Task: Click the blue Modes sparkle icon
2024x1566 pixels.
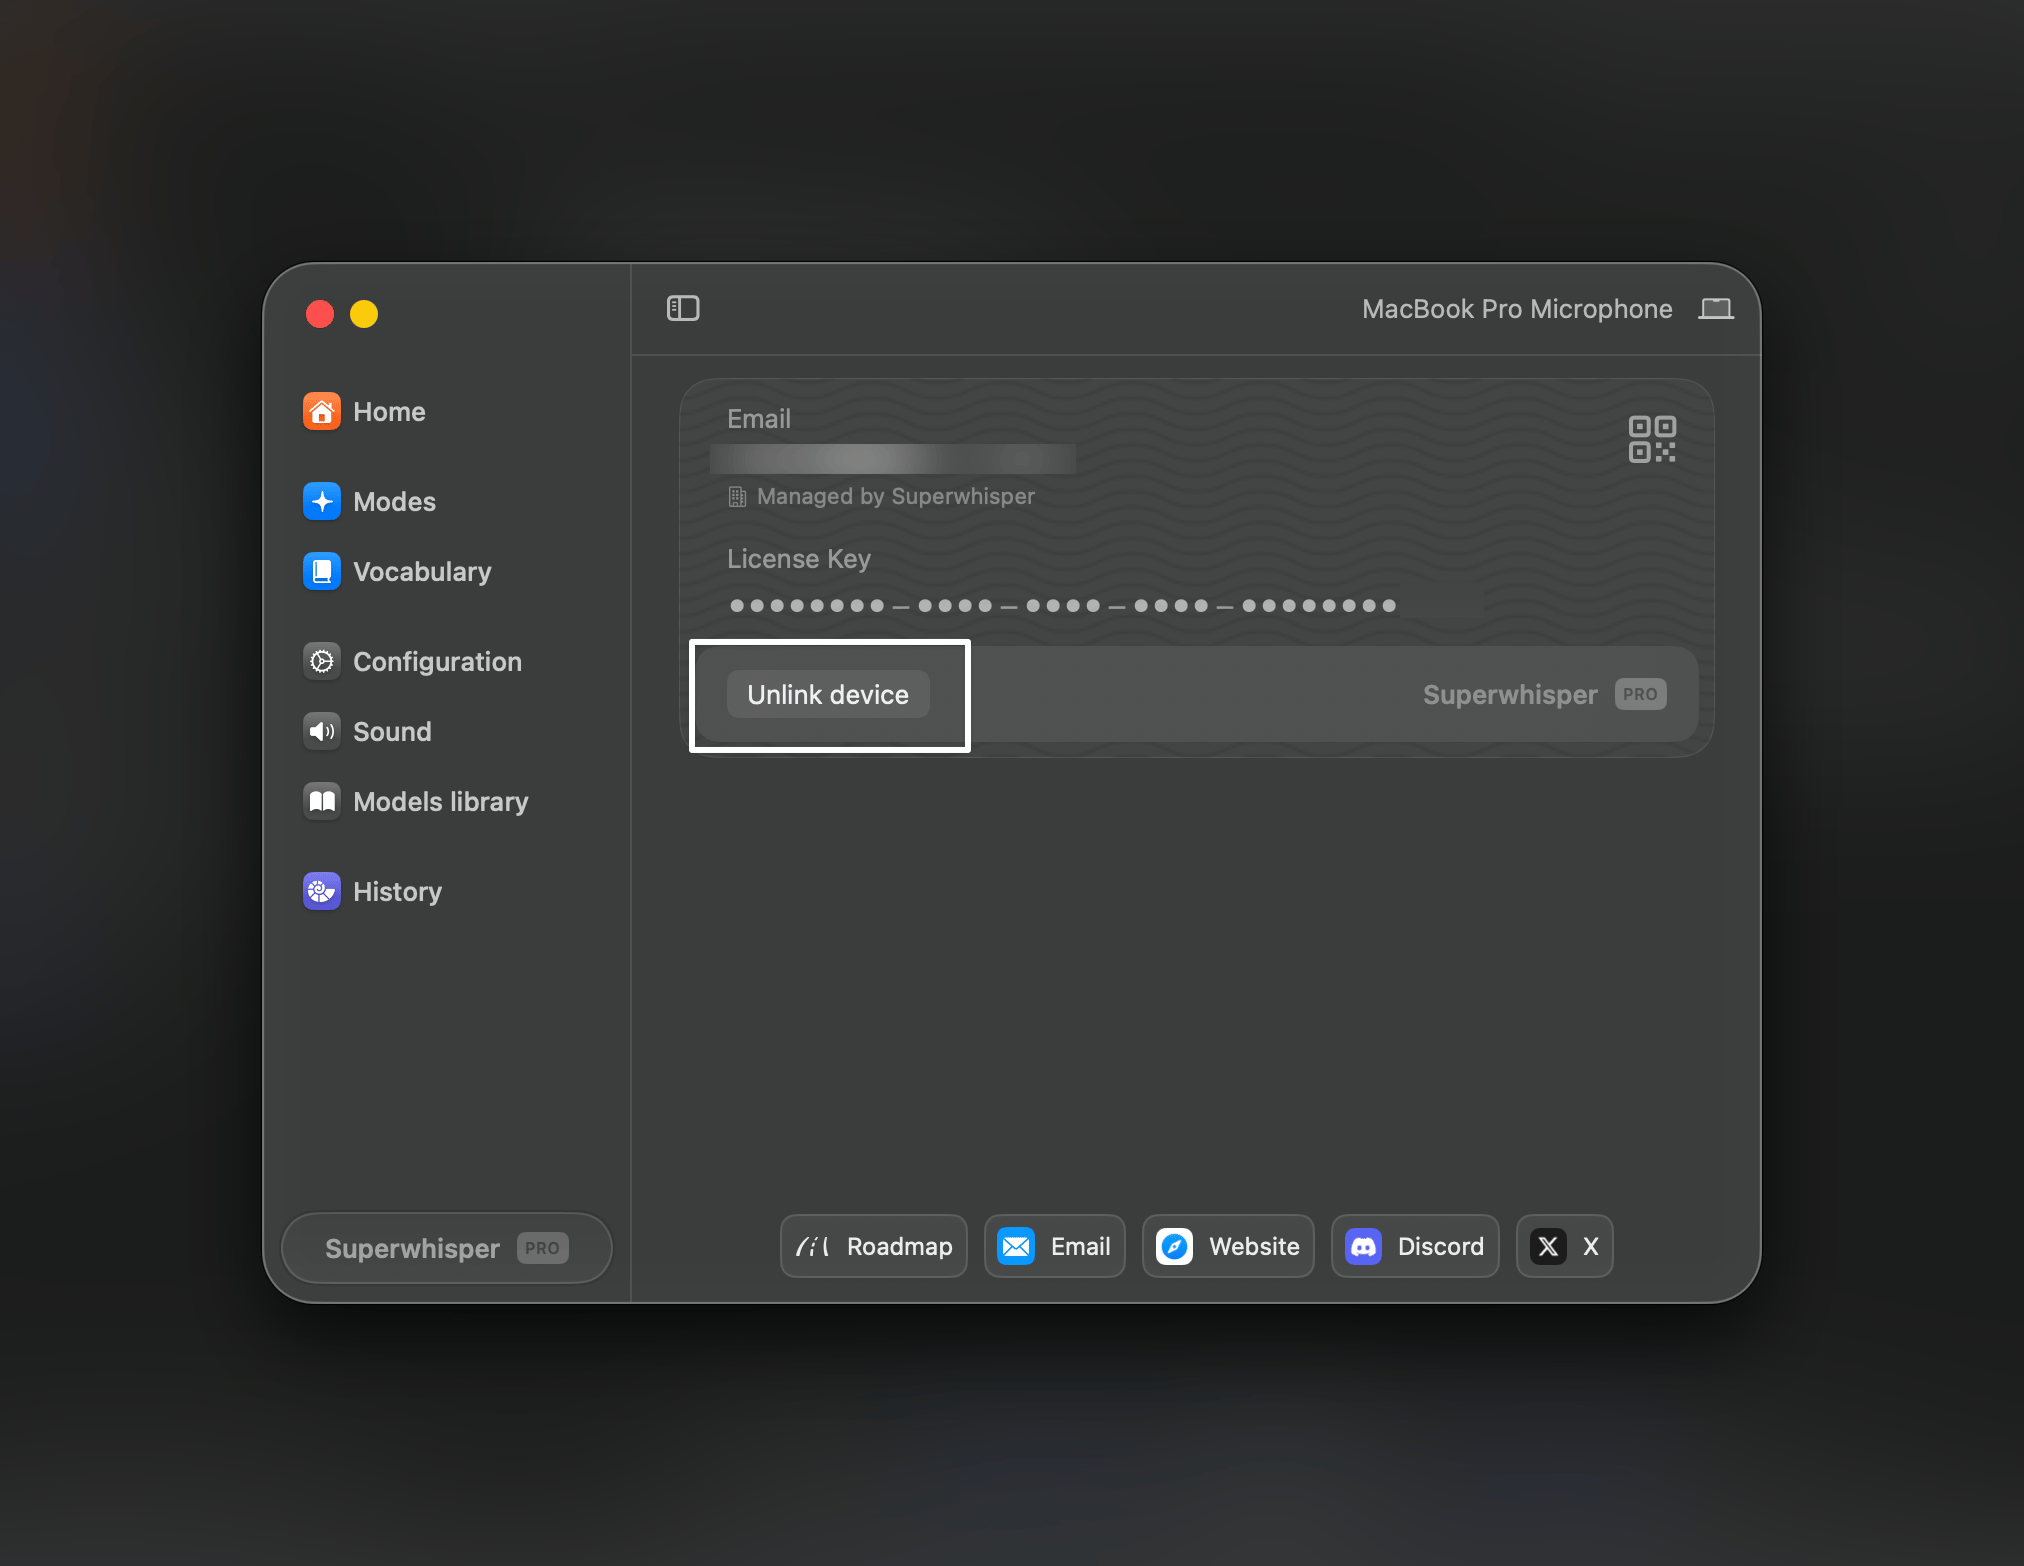Action: (322, 501)
